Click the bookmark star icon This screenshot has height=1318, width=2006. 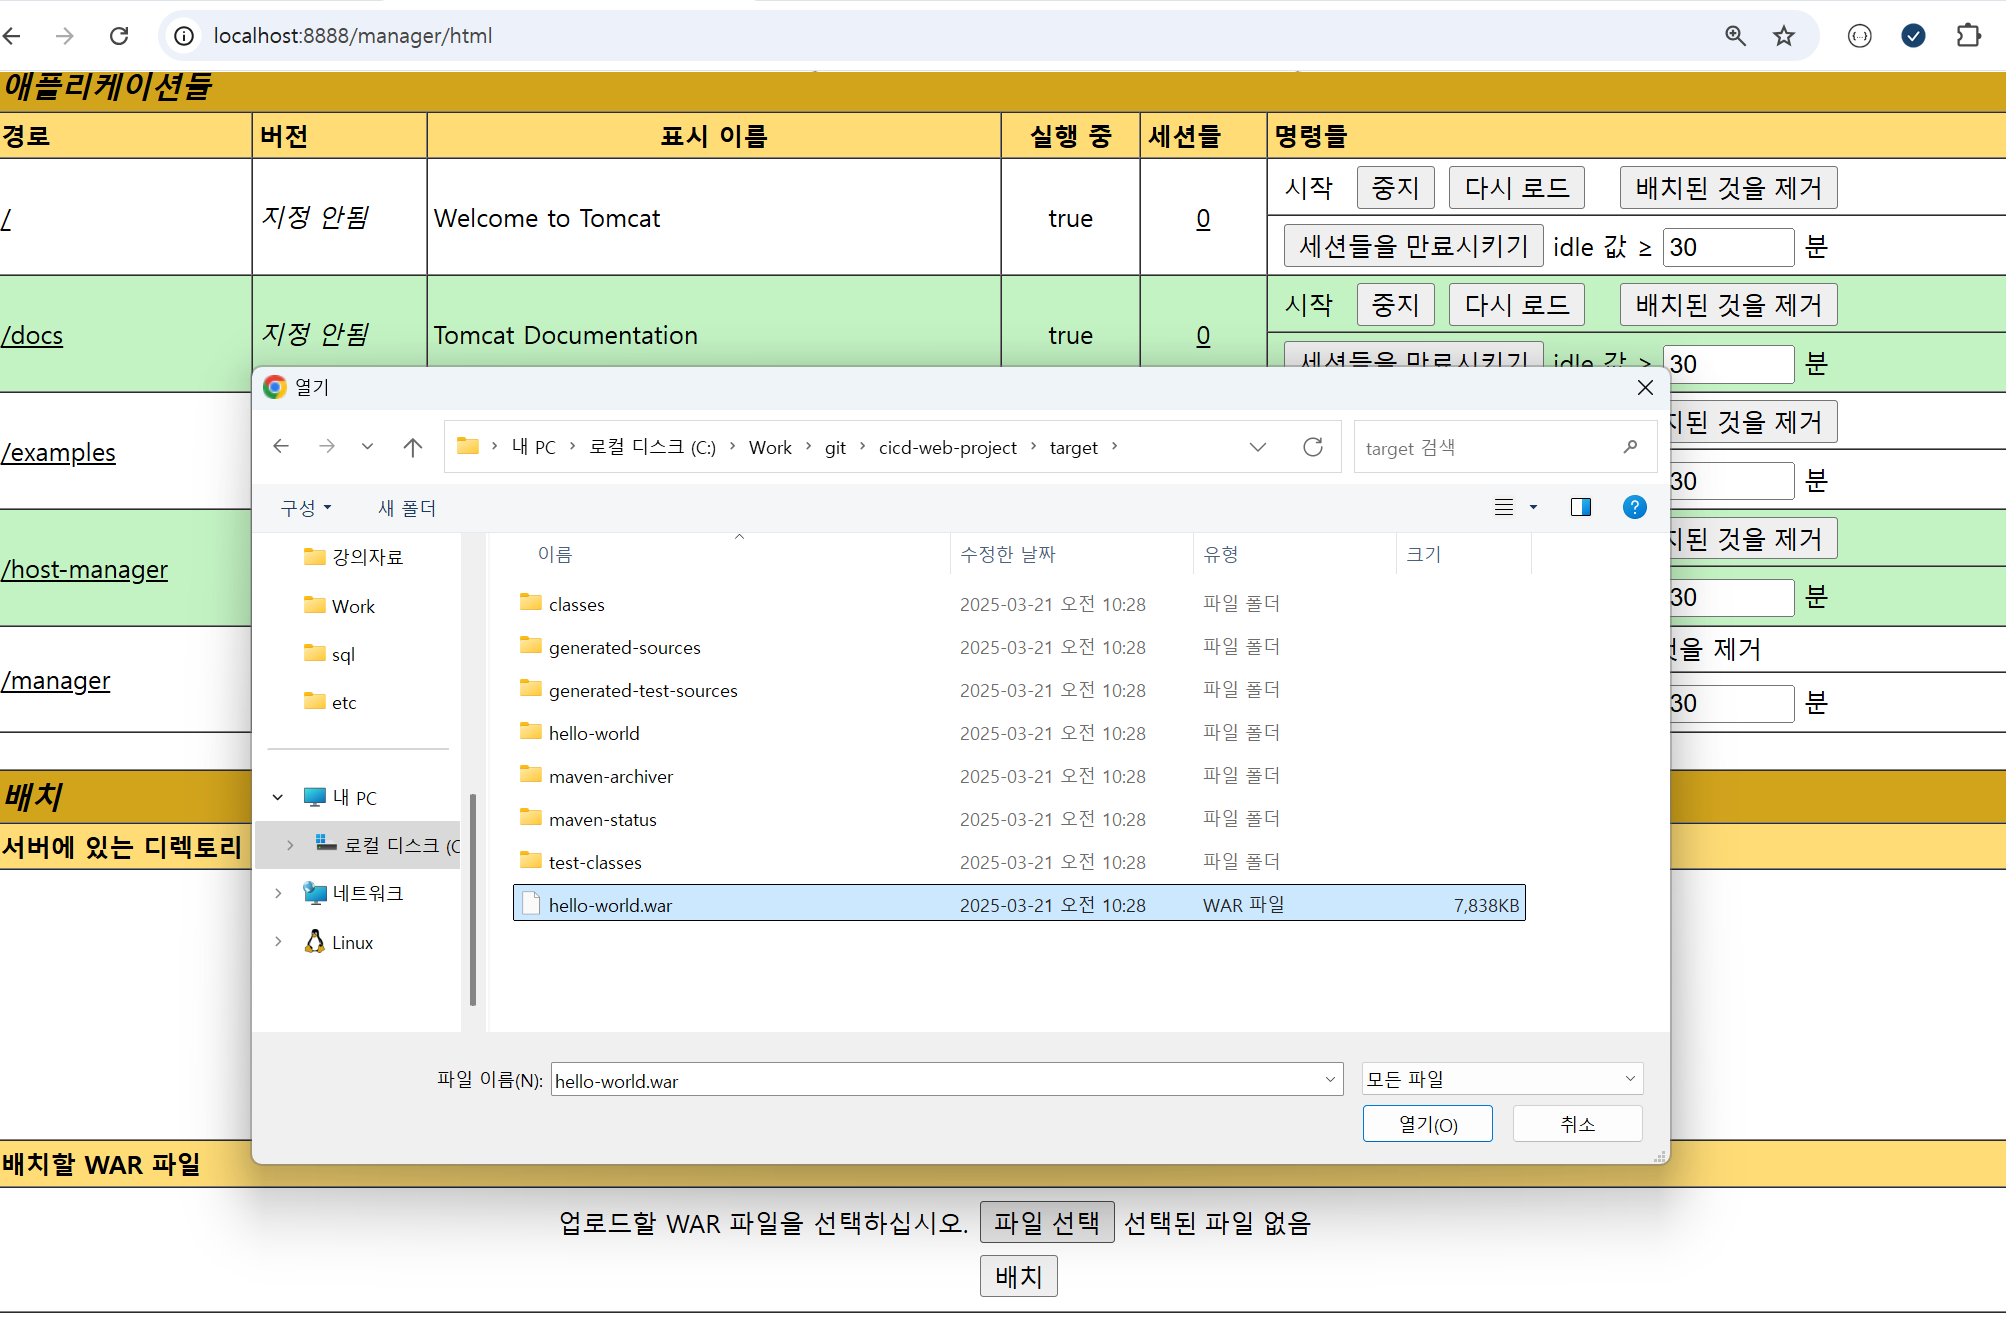pos(1784,36)
